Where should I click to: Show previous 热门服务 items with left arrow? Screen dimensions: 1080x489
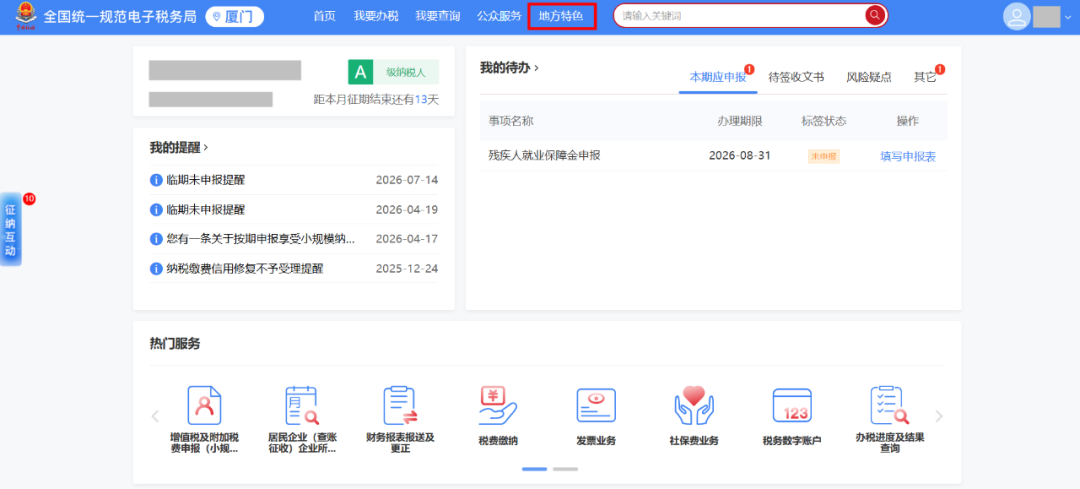pyautogui.click(x=155, y=416)
